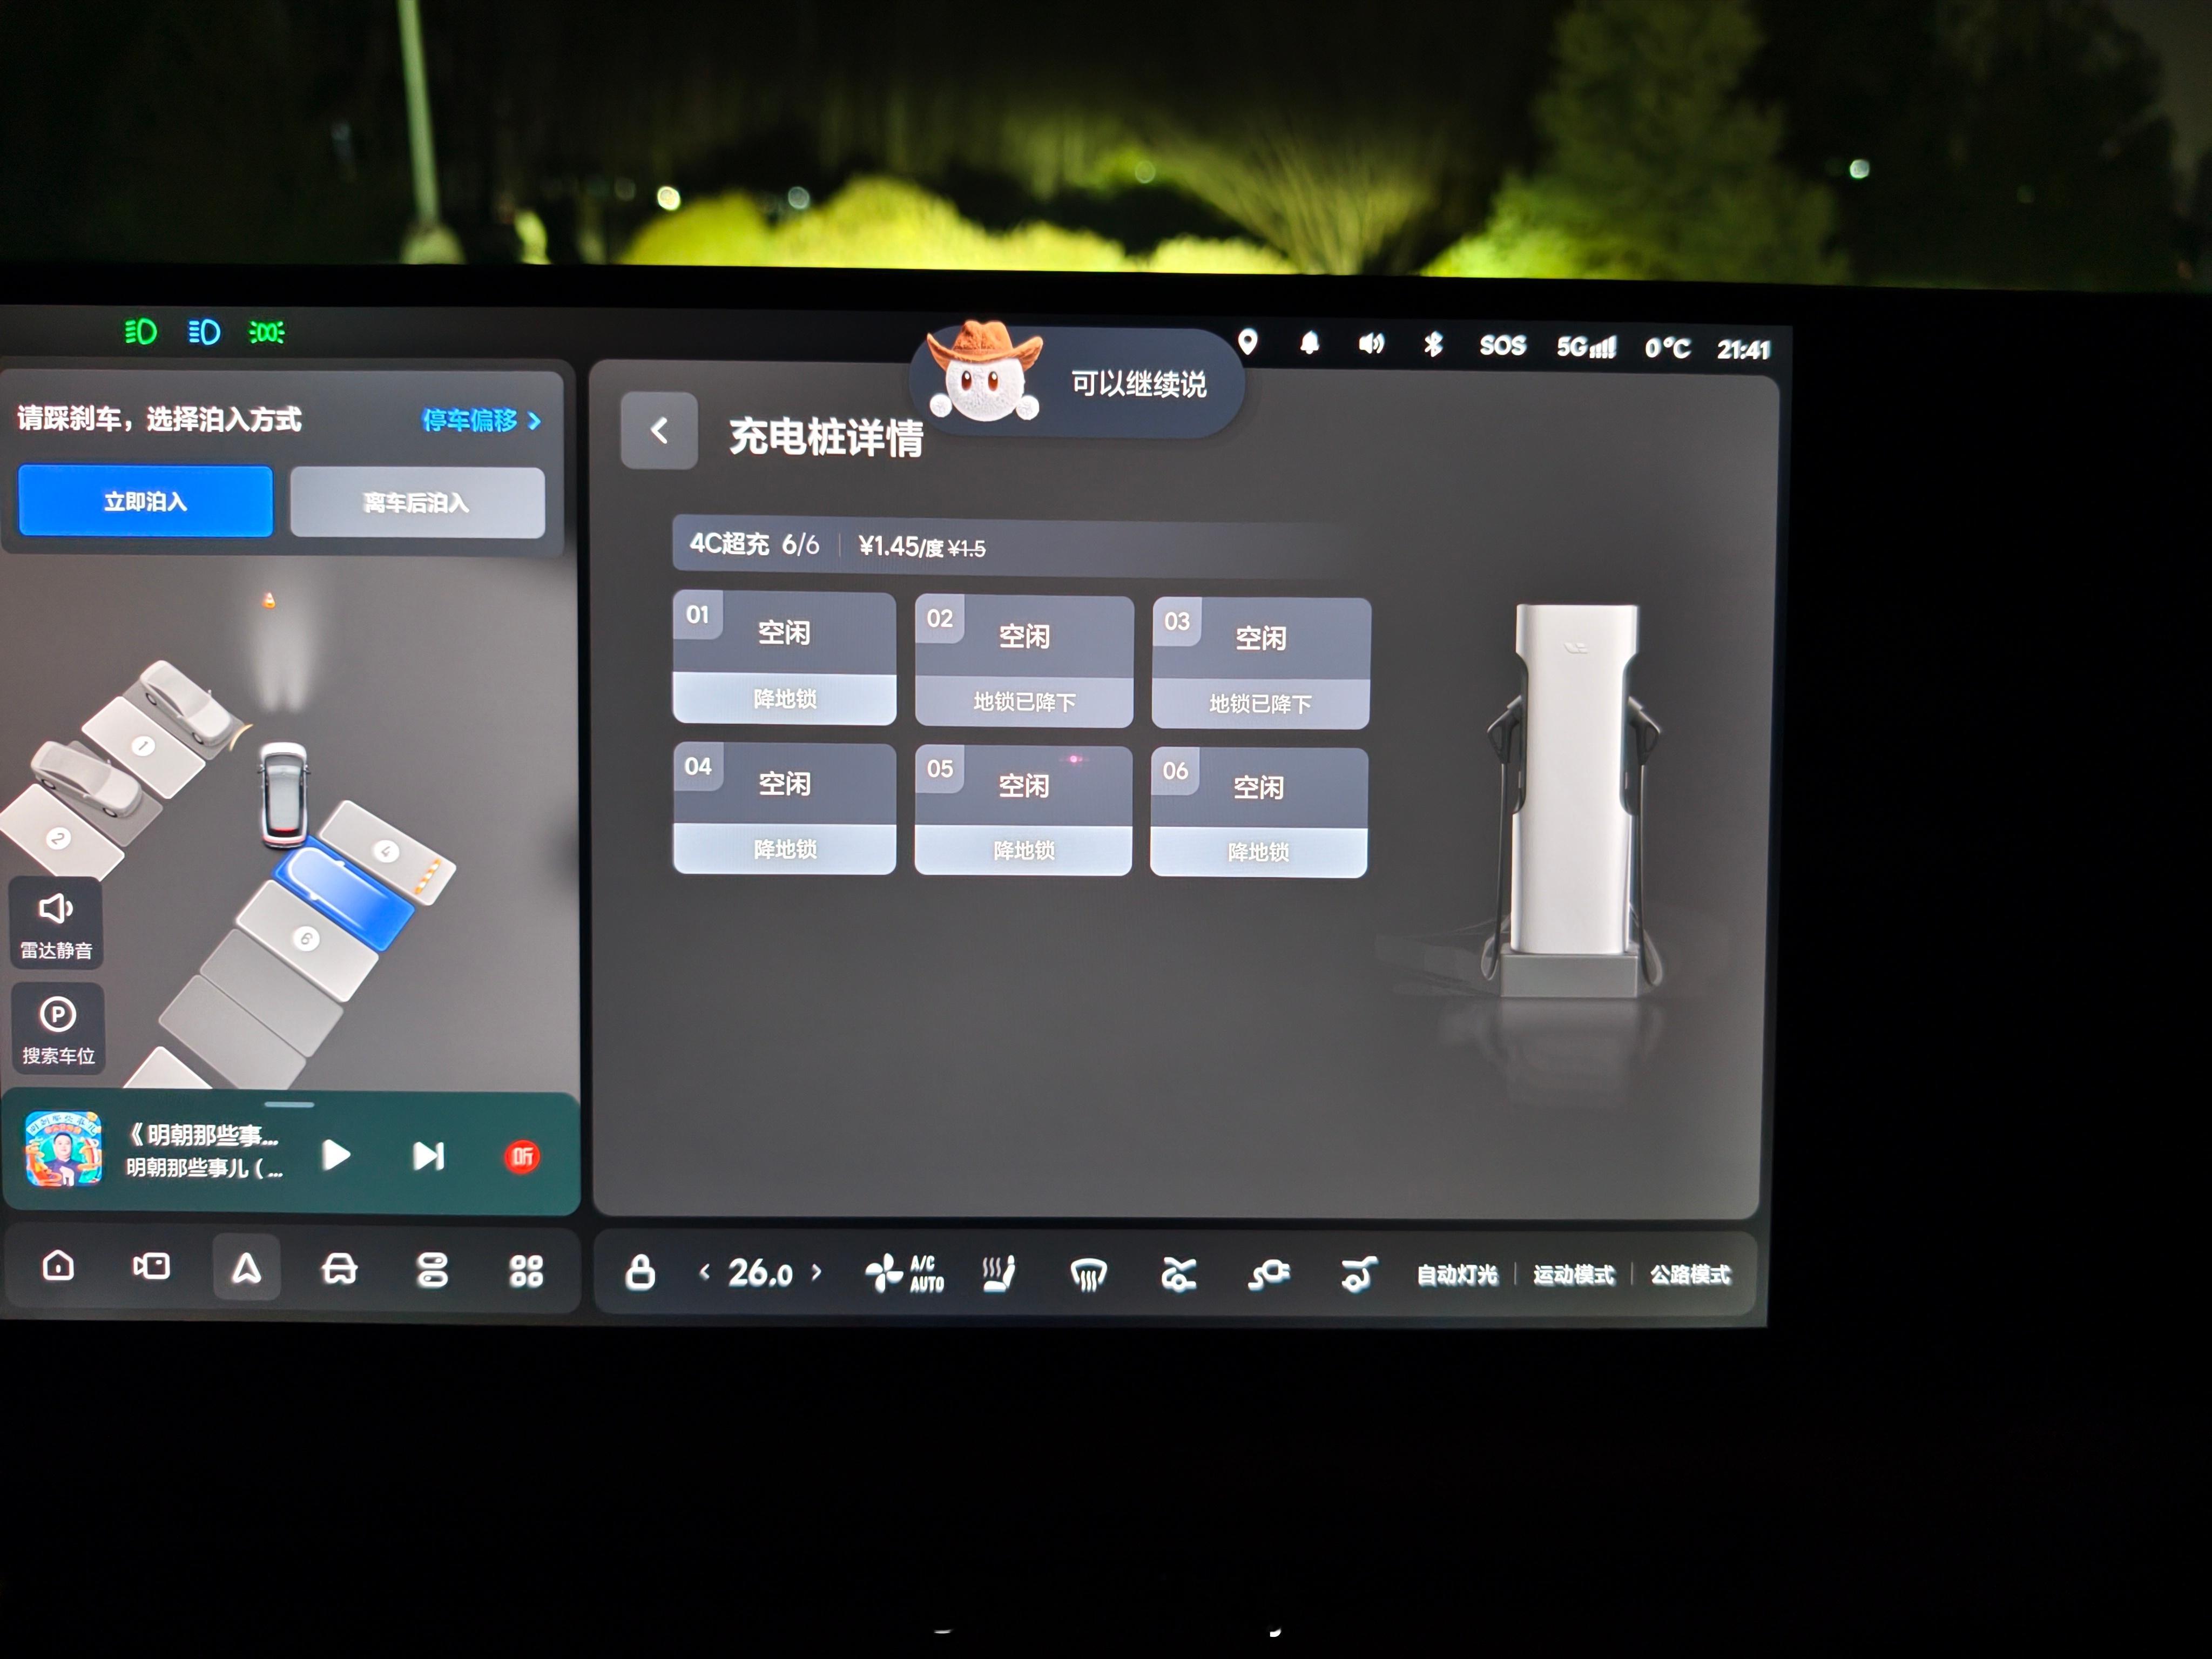Open the home screen icon

(58, 1266)
